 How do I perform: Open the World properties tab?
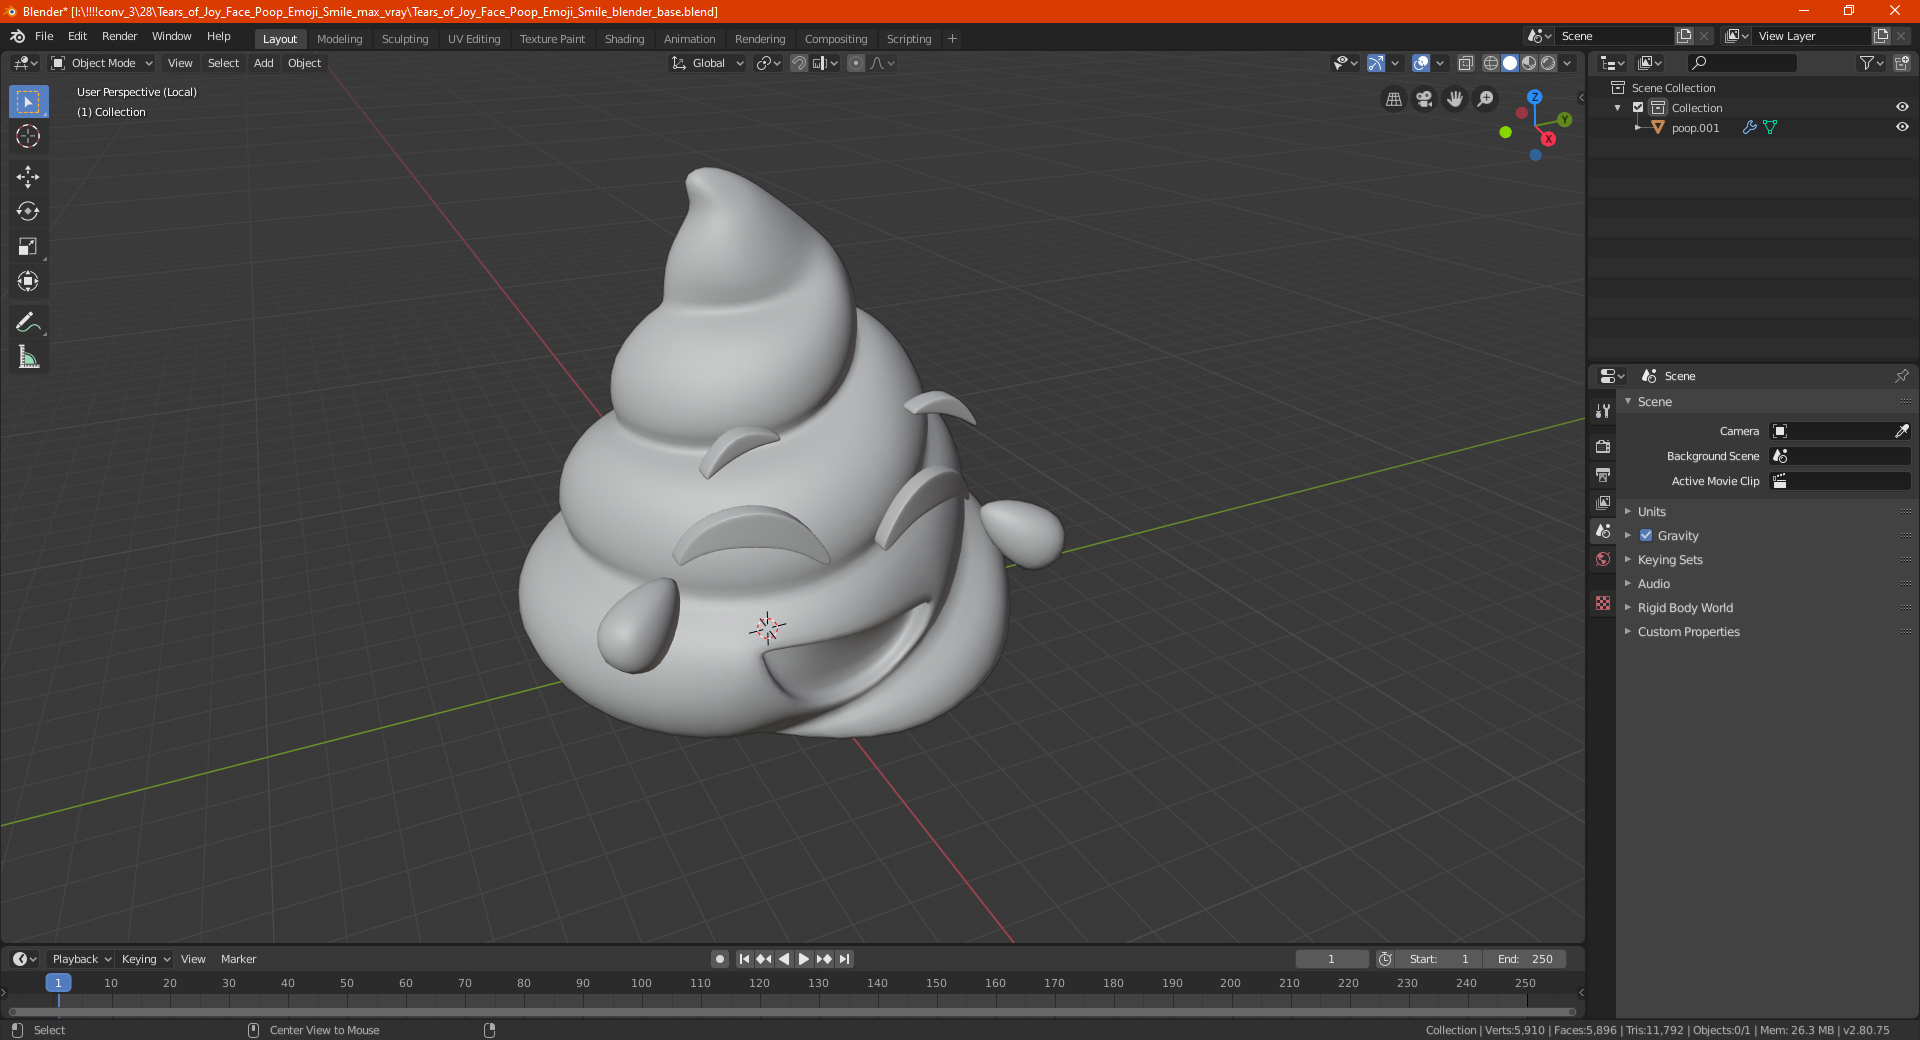click(x=1603, y=559)
